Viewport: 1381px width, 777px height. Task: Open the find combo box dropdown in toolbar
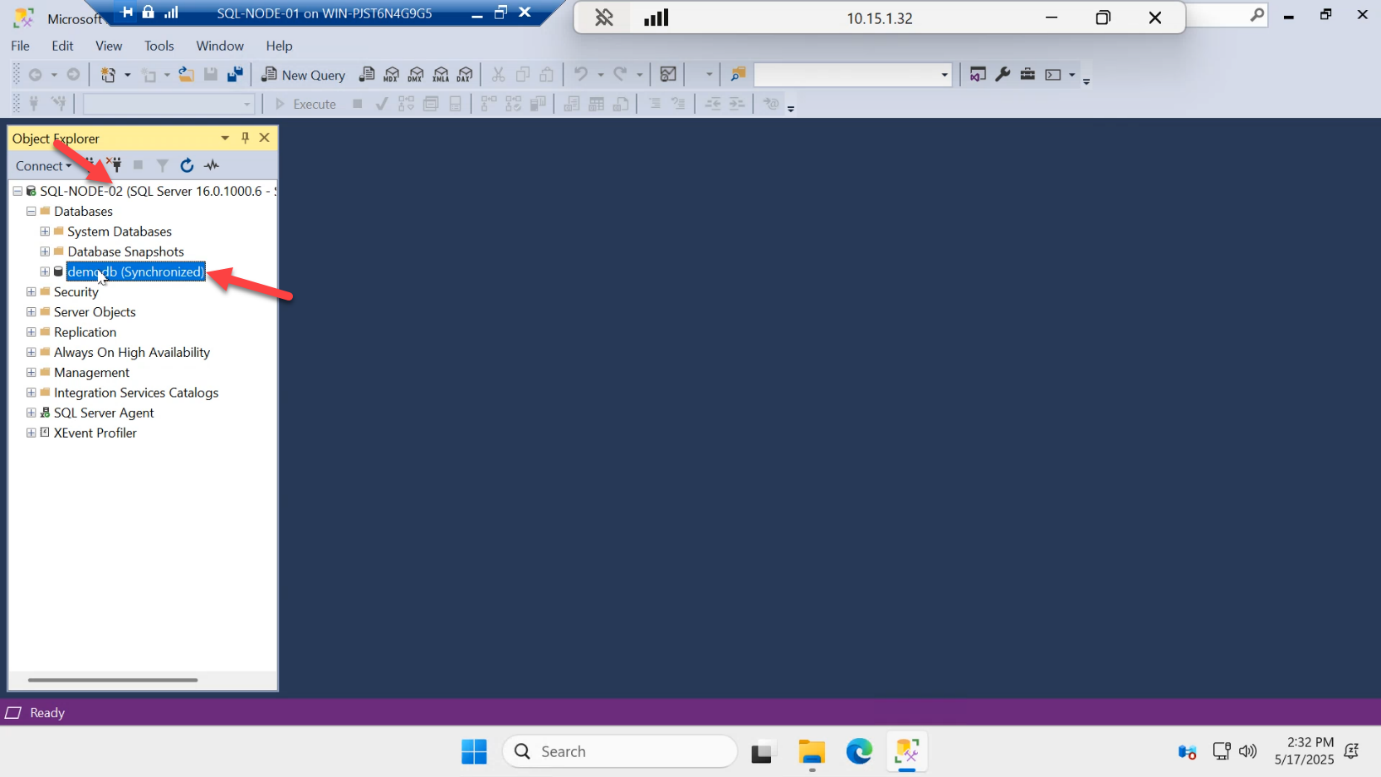tap(944, 75)
